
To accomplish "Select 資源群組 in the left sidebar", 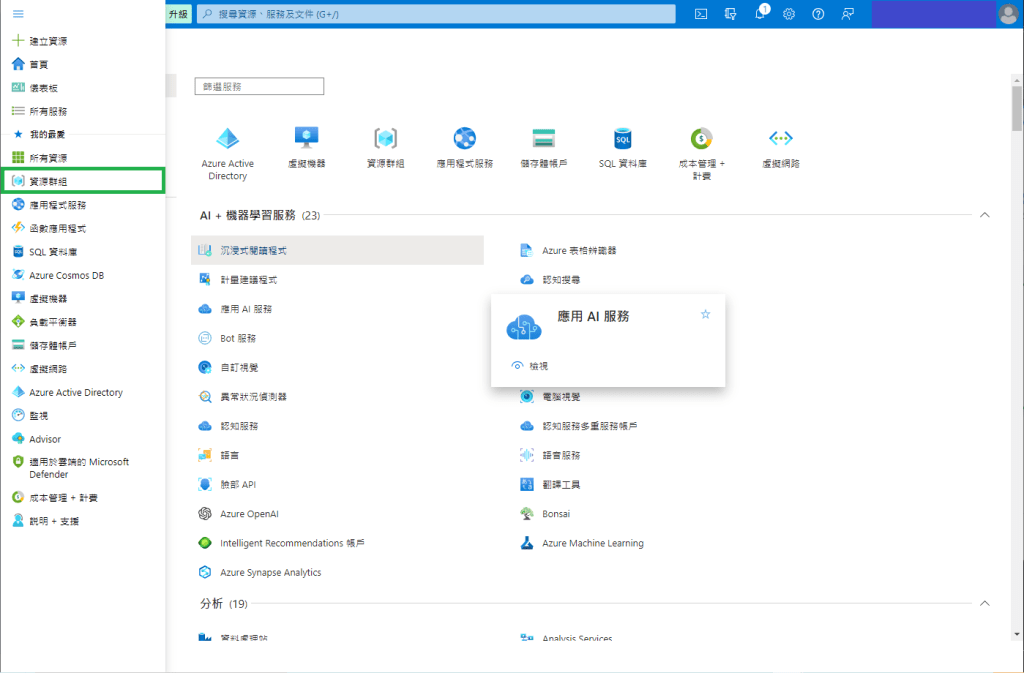I will [48, 181].
